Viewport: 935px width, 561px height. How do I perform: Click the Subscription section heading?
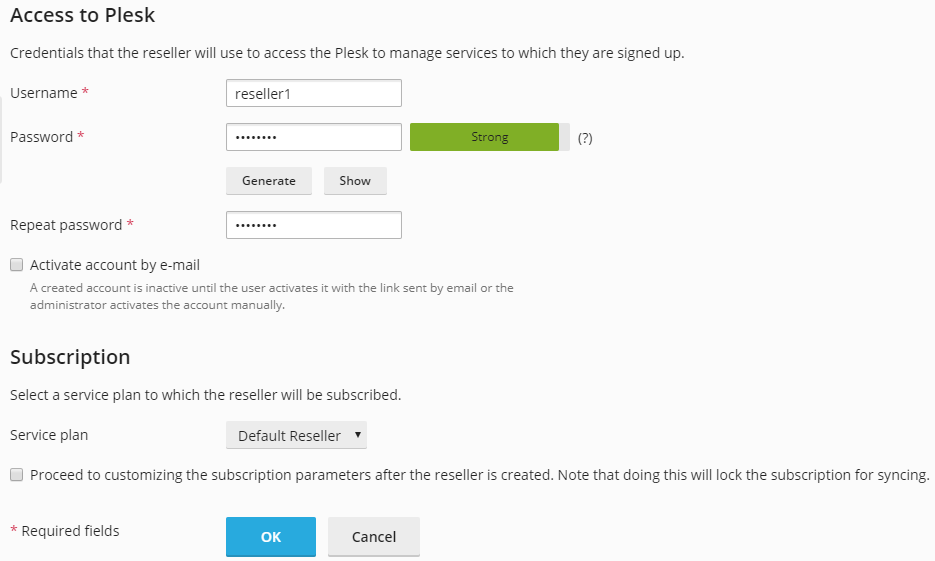70,357
